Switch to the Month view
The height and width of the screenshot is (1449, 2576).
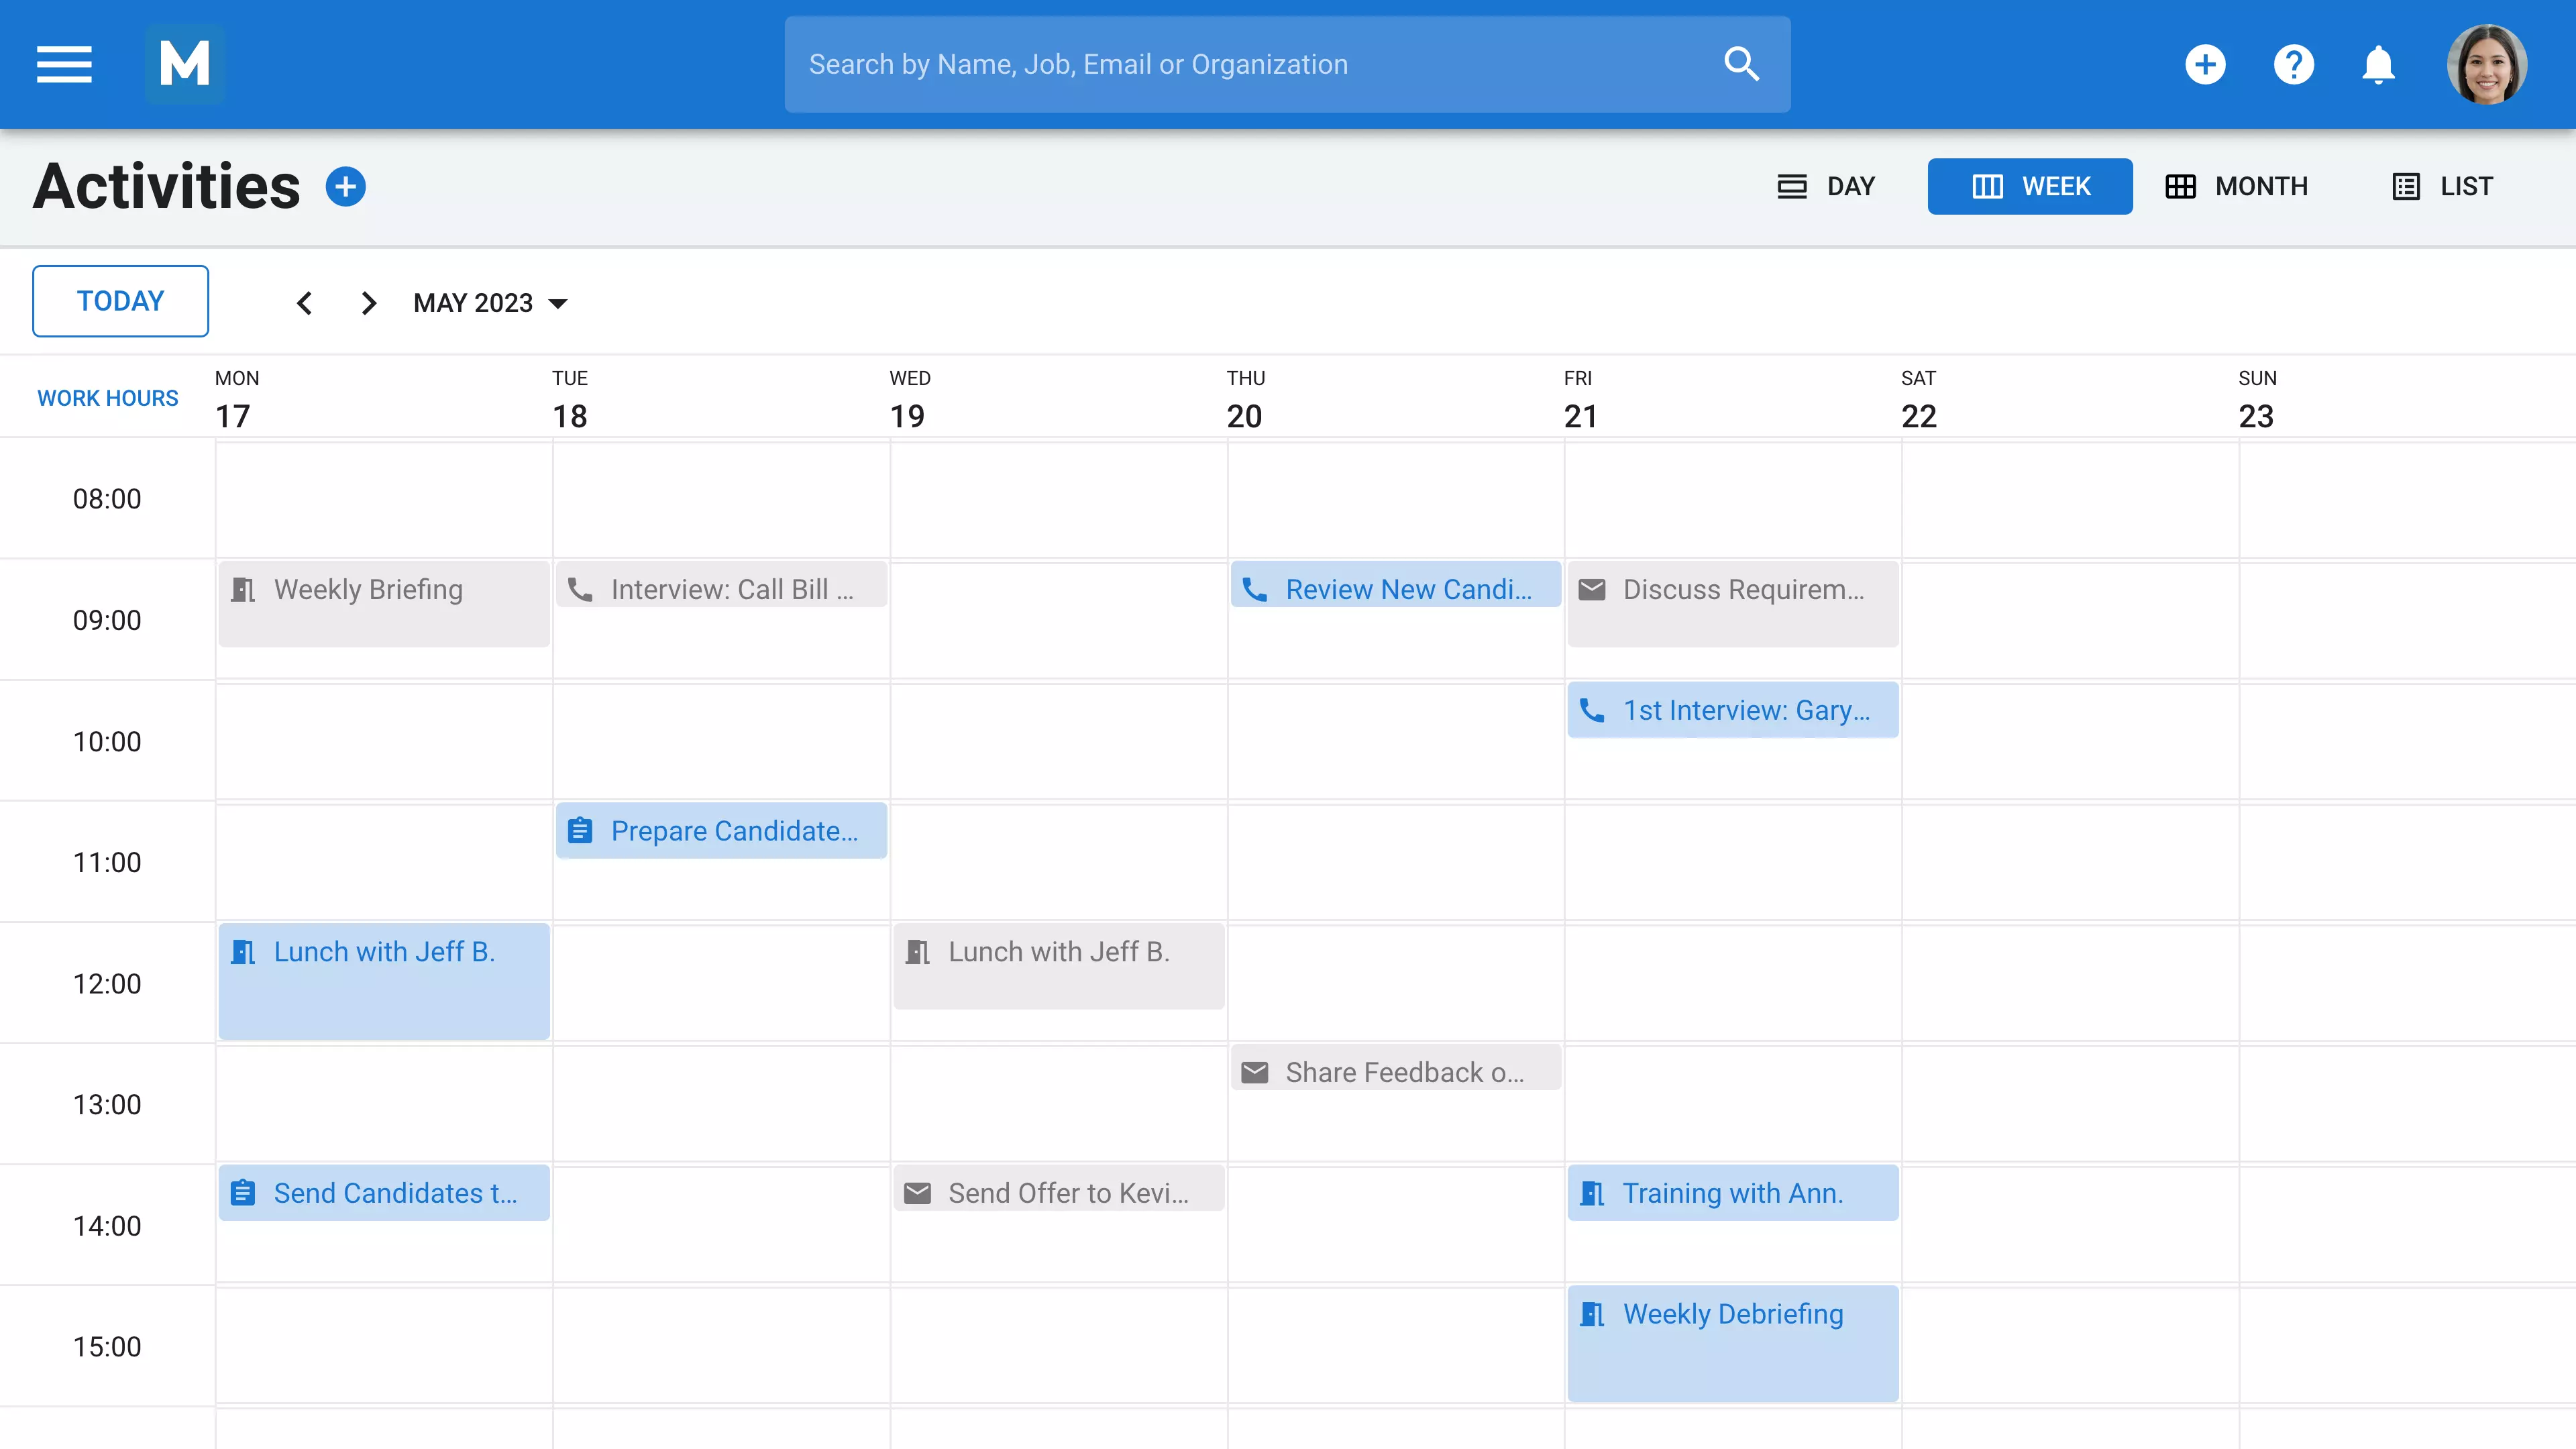[x=2237, y=187]
